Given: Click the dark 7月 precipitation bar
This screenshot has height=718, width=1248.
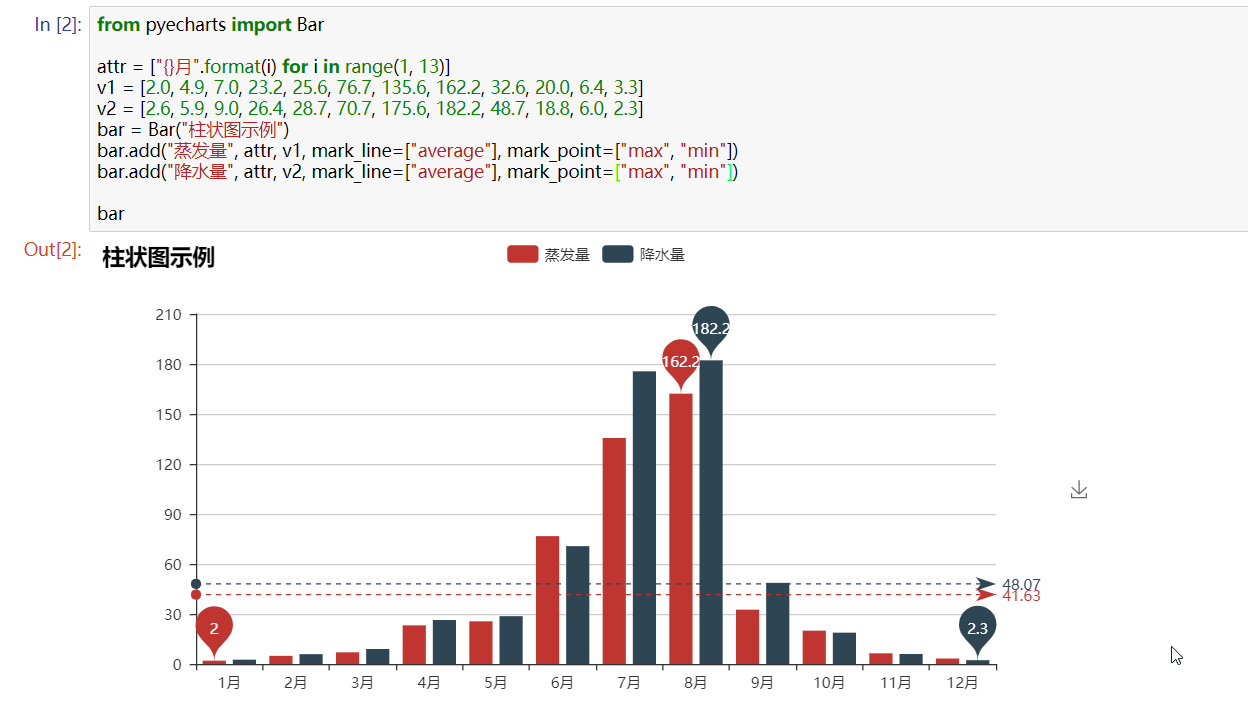Looking at the screenshot, I should pyautogui.click(x=644, y=517).
